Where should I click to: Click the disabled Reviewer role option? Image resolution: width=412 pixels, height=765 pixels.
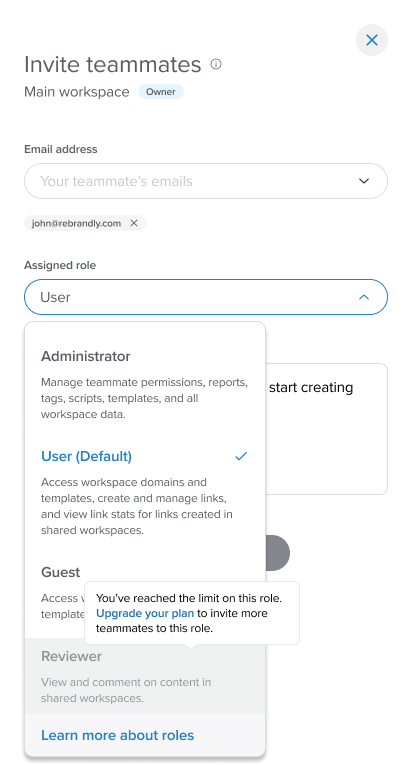pyautogui.click(x=145, y=676)
